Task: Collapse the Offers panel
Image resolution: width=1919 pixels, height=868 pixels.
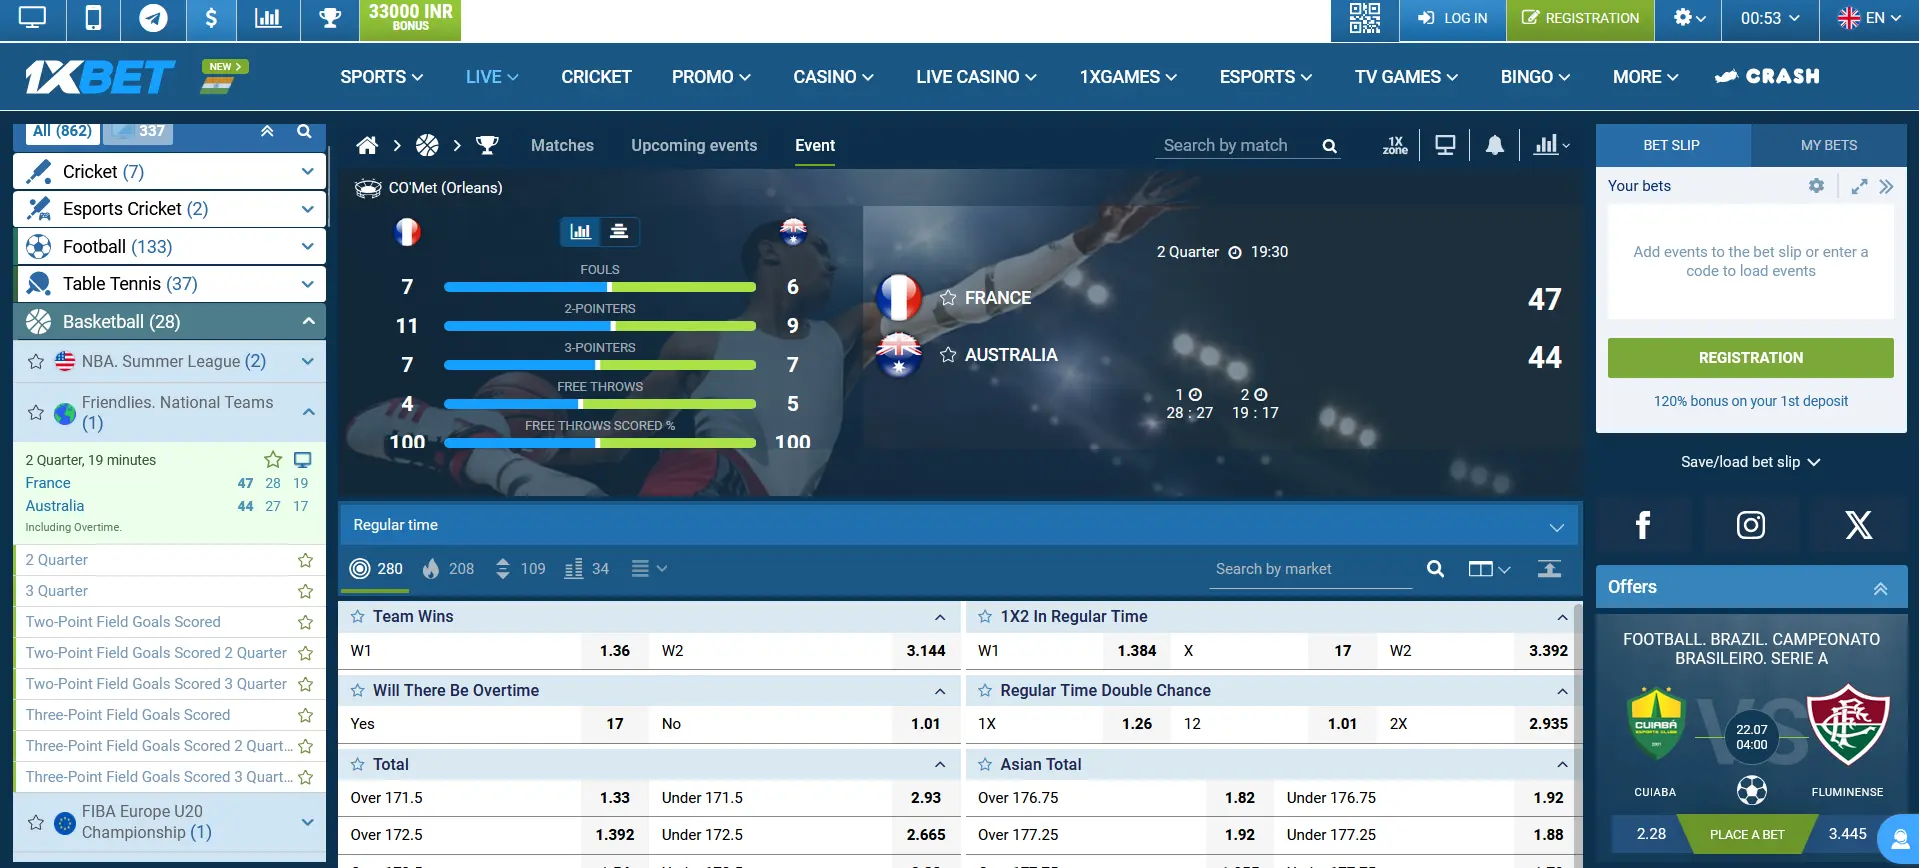Action: (x=1880, y=588)
